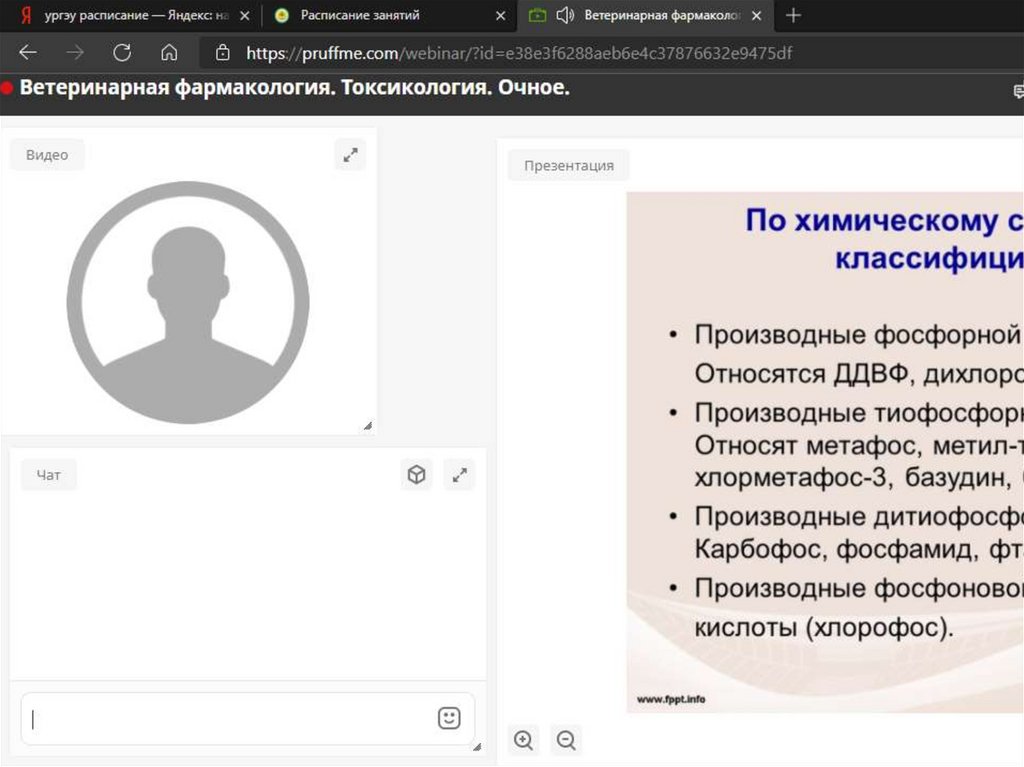This screenshot has height=767, width=1024.
Task: Expand the Chat panel to fullscreen
Action: pos(459,475)
